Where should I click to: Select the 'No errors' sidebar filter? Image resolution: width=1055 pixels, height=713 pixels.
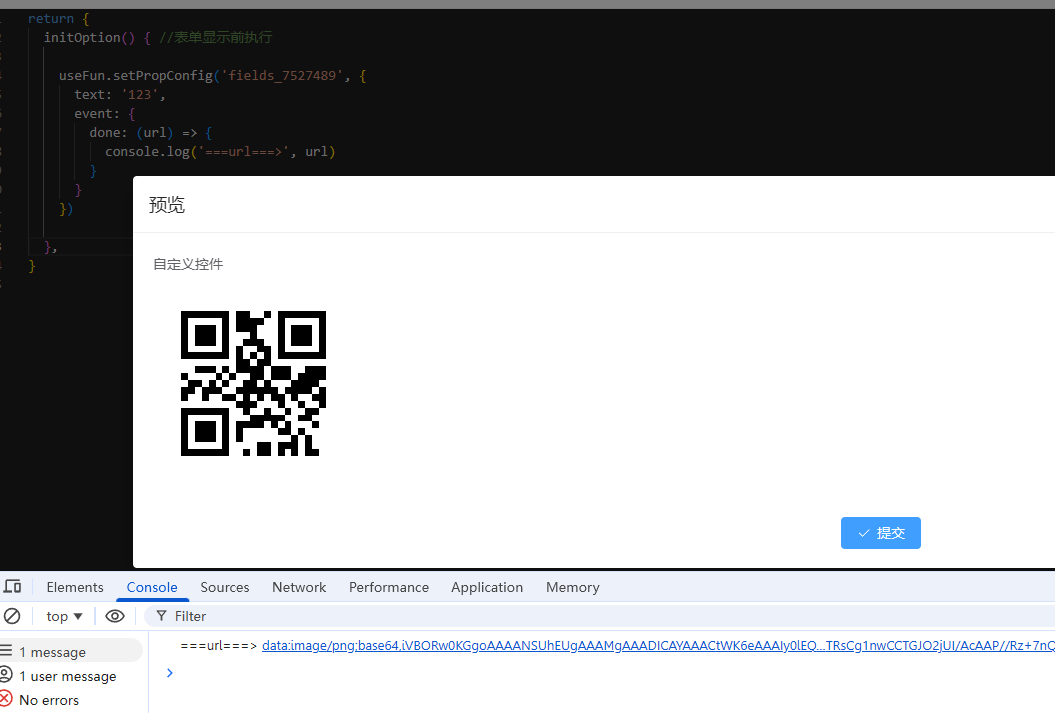(x=49, y=700)
